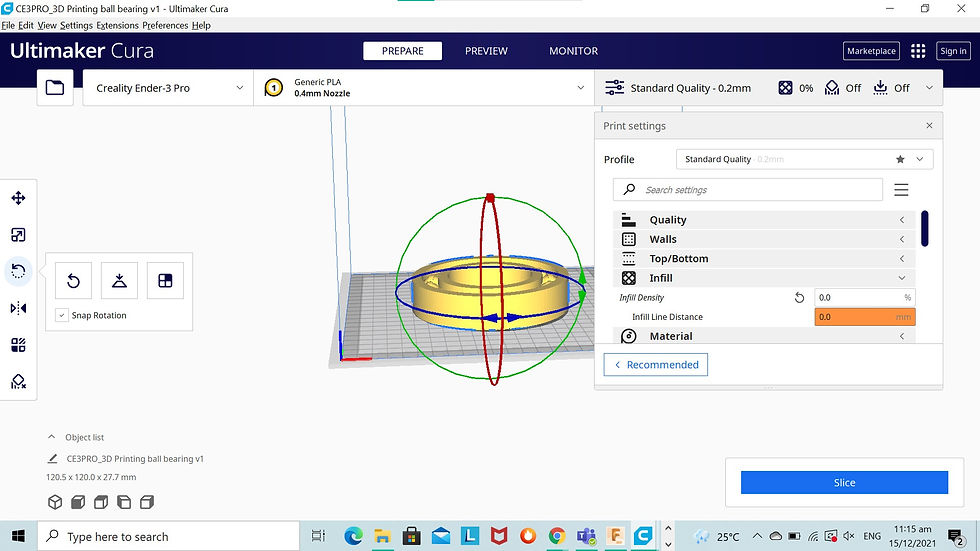Switch to the PREPARE stage

pos(402,51)
